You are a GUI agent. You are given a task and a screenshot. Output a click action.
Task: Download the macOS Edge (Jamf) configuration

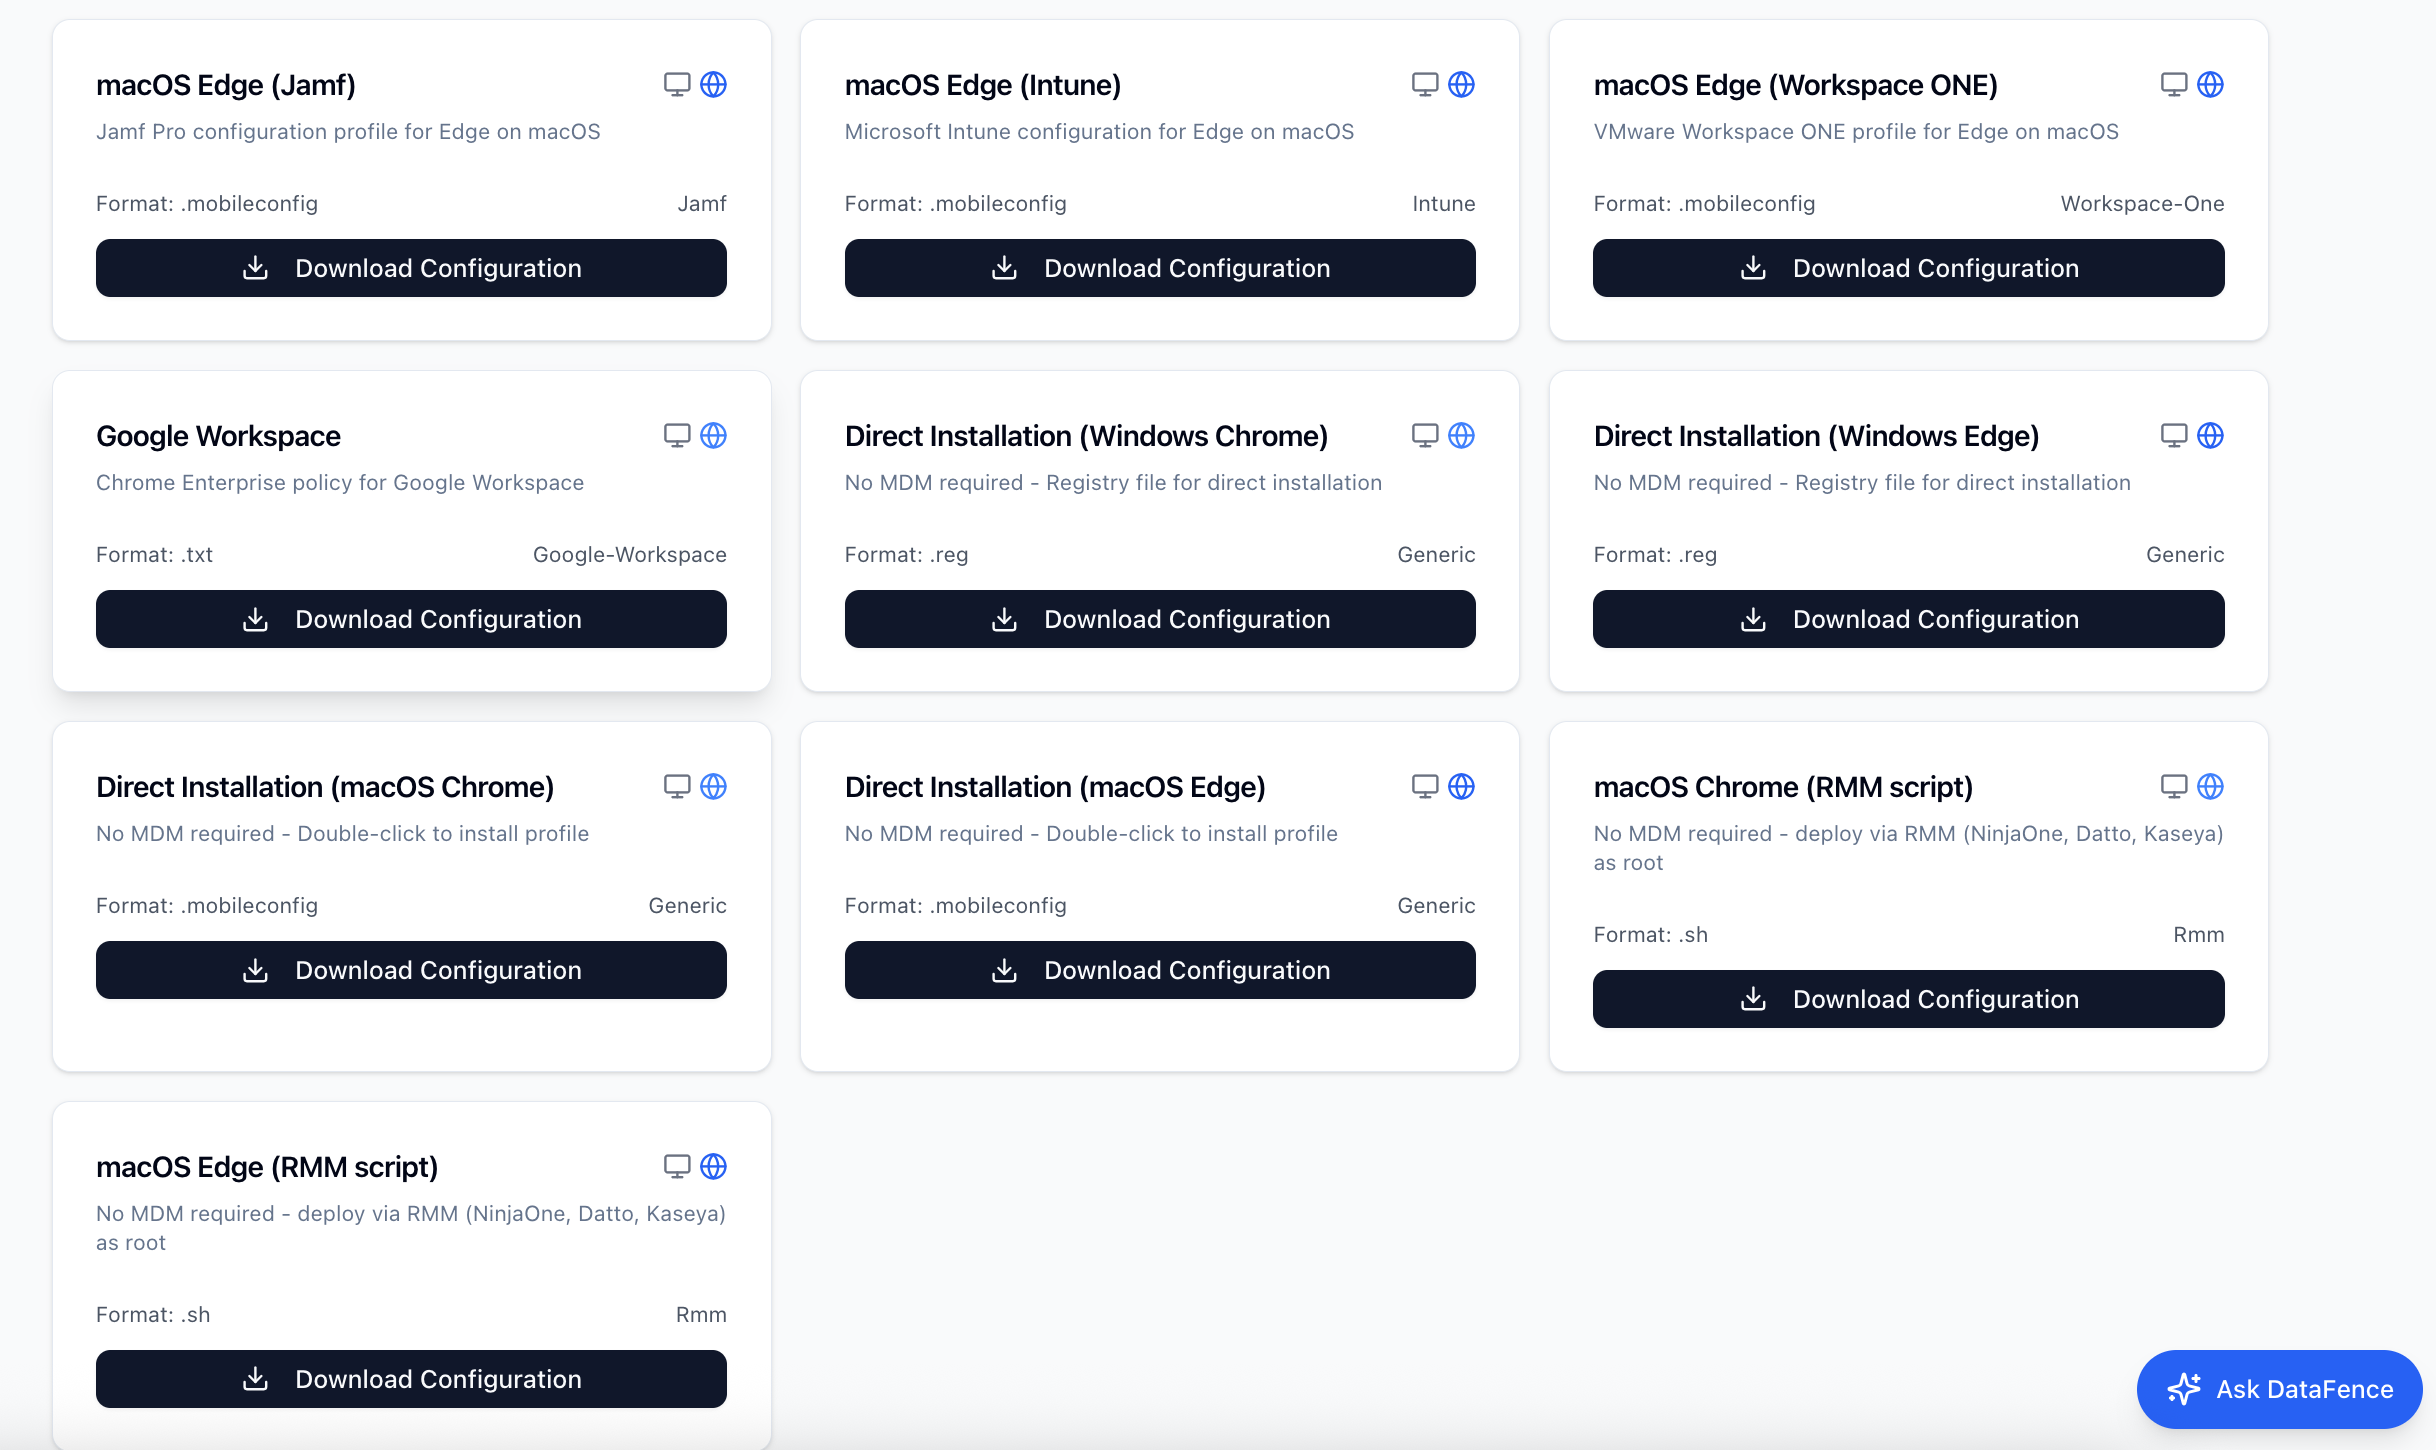pyautogui.click(x=411, y=268)
